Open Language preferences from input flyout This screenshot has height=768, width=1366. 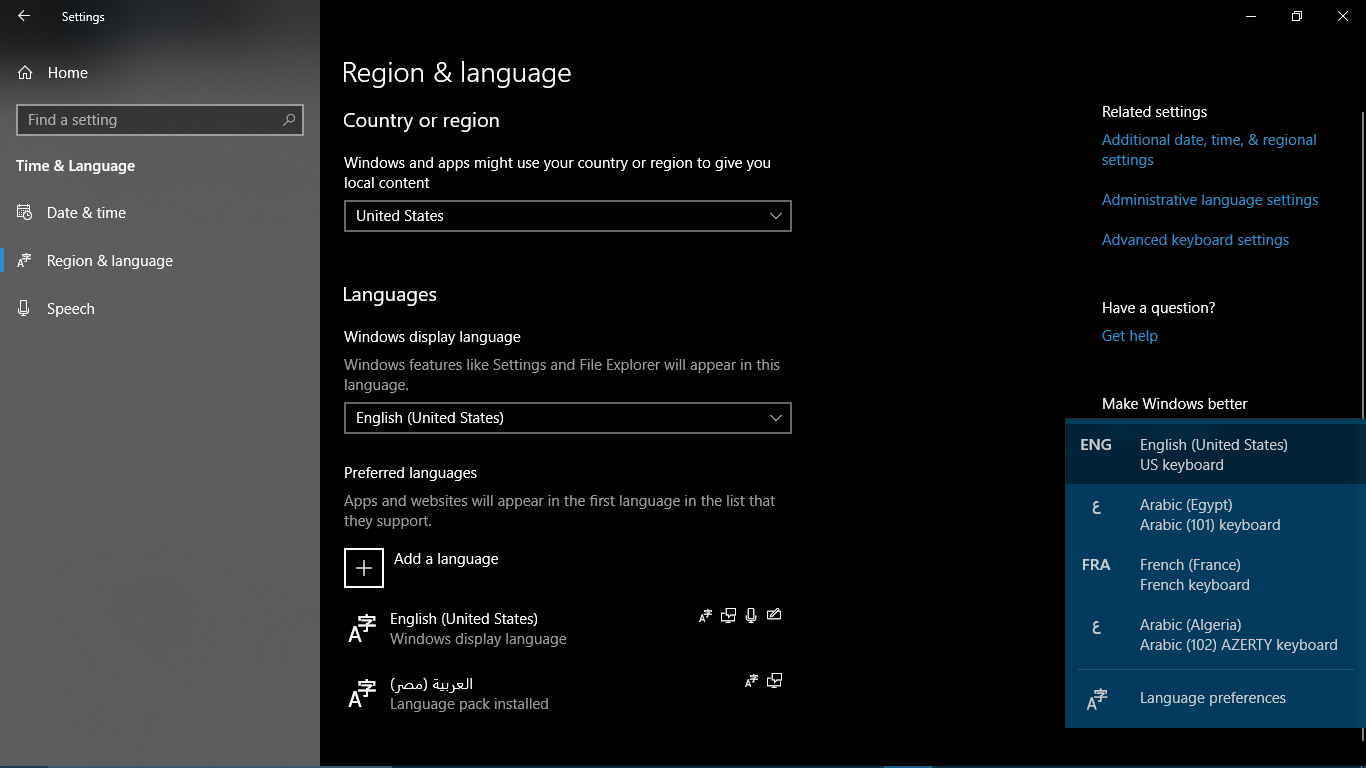[1215, 699]
